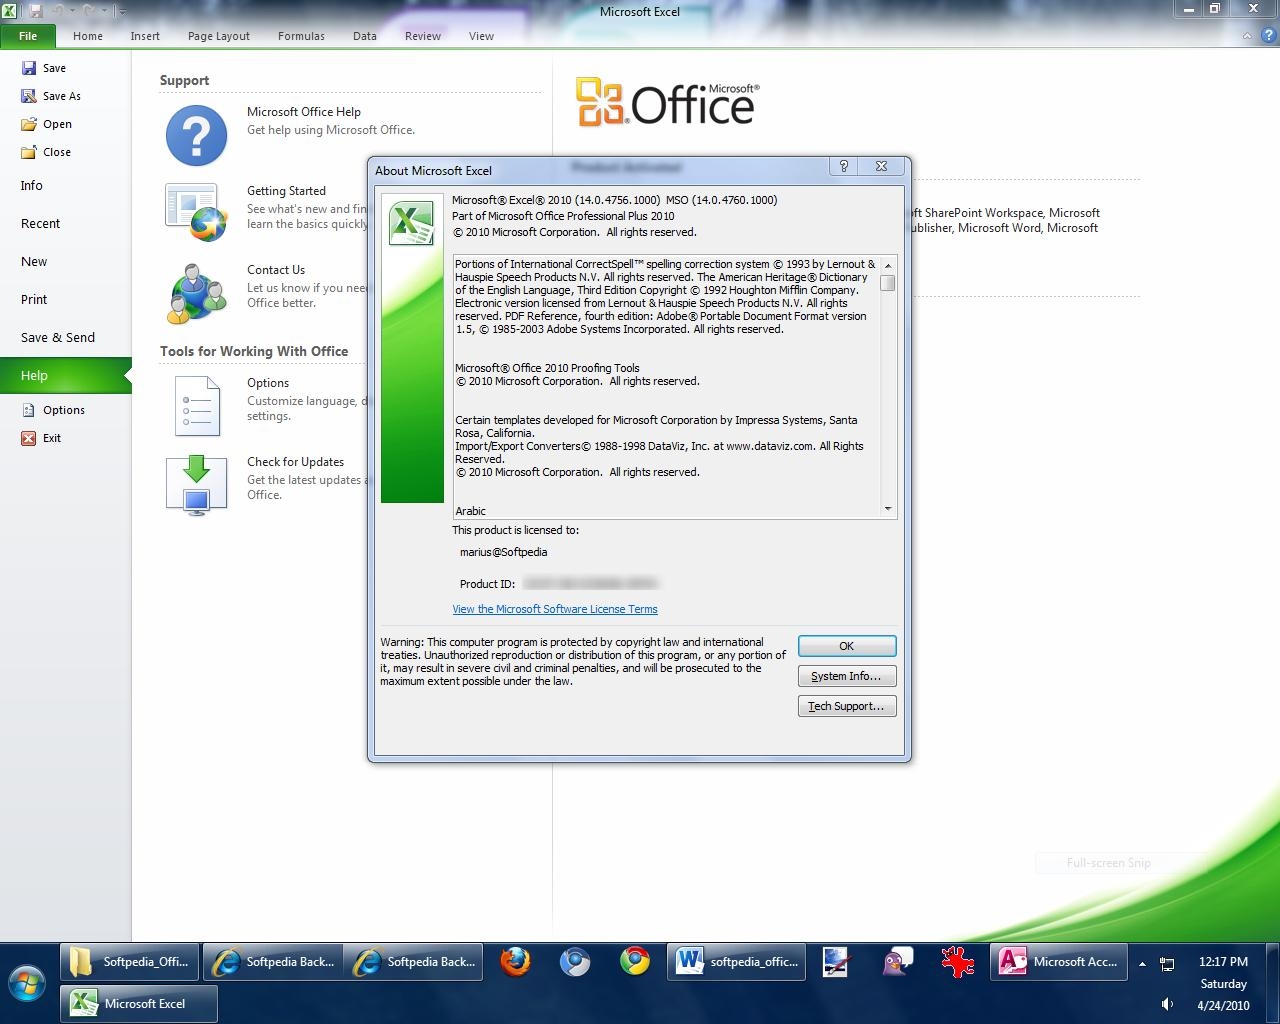Select the Page Layout tab

[219, 36]
